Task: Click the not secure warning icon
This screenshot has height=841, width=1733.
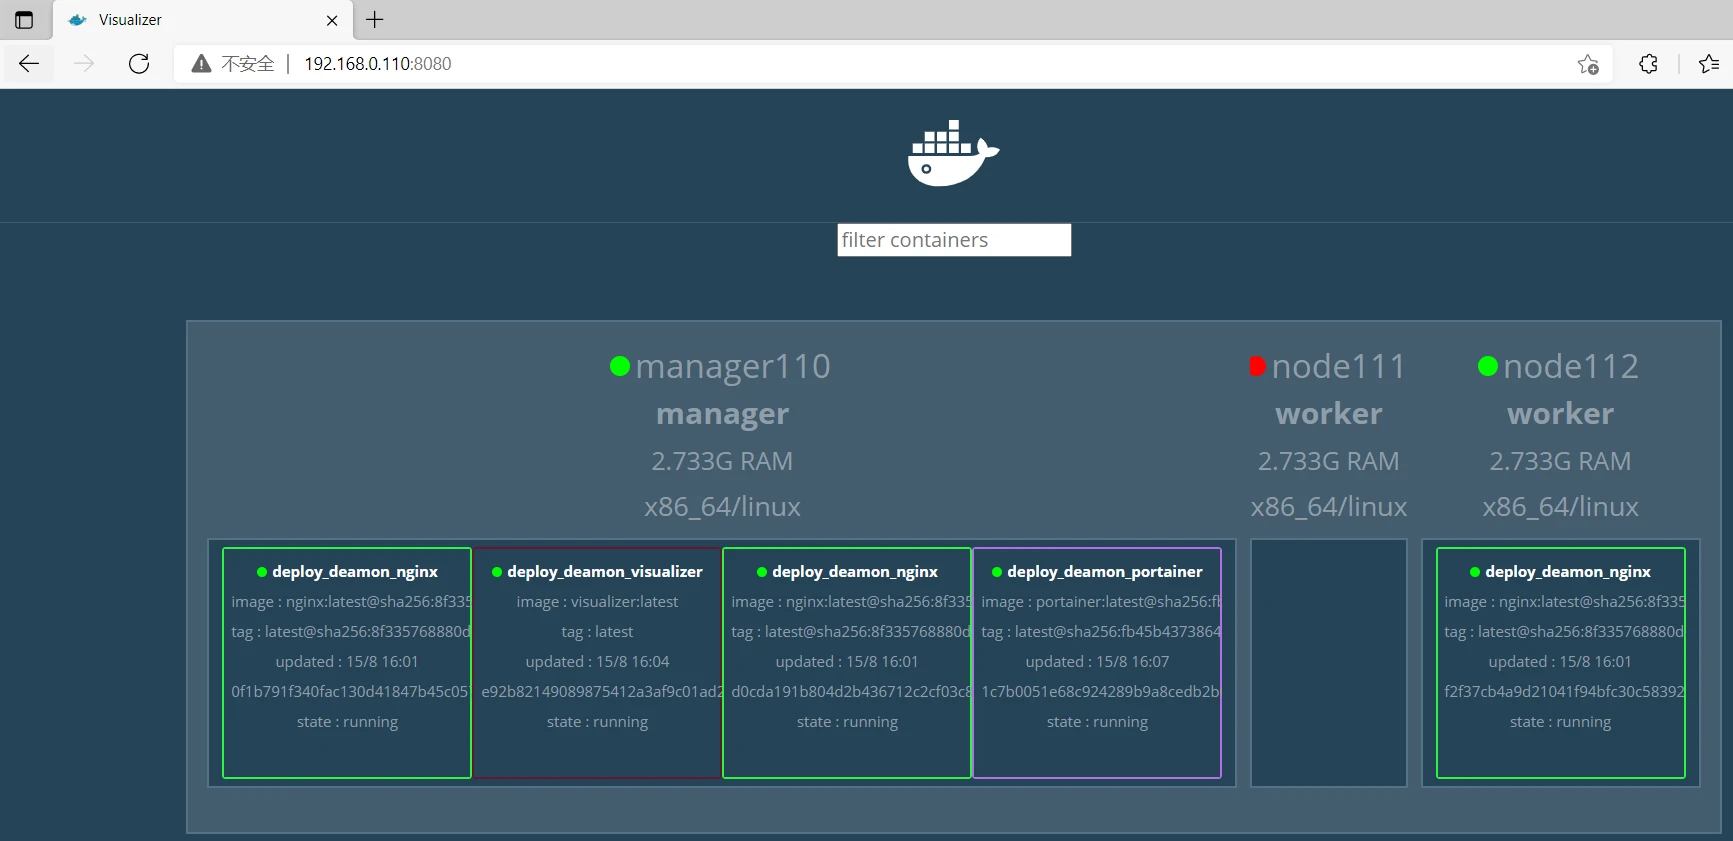Action: click(201, 64)
